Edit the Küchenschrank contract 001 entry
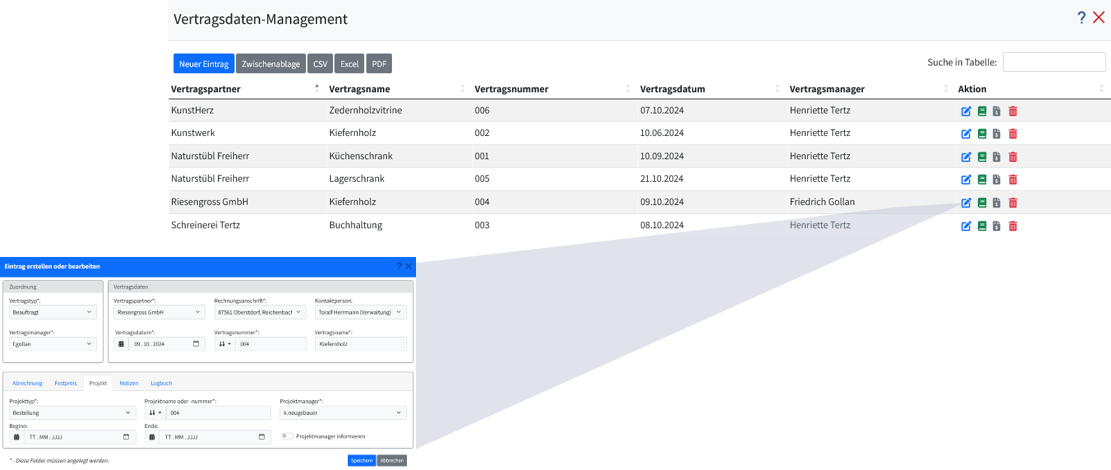Image resolution: width=1111 pixels, height=470 pixels. pos(965,157)
